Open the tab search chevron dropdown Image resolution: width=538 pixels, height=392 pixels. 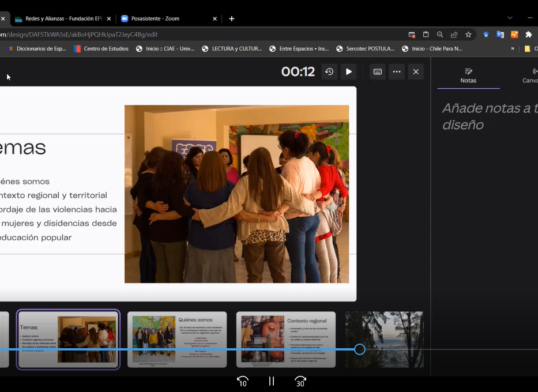pos(510,18)
